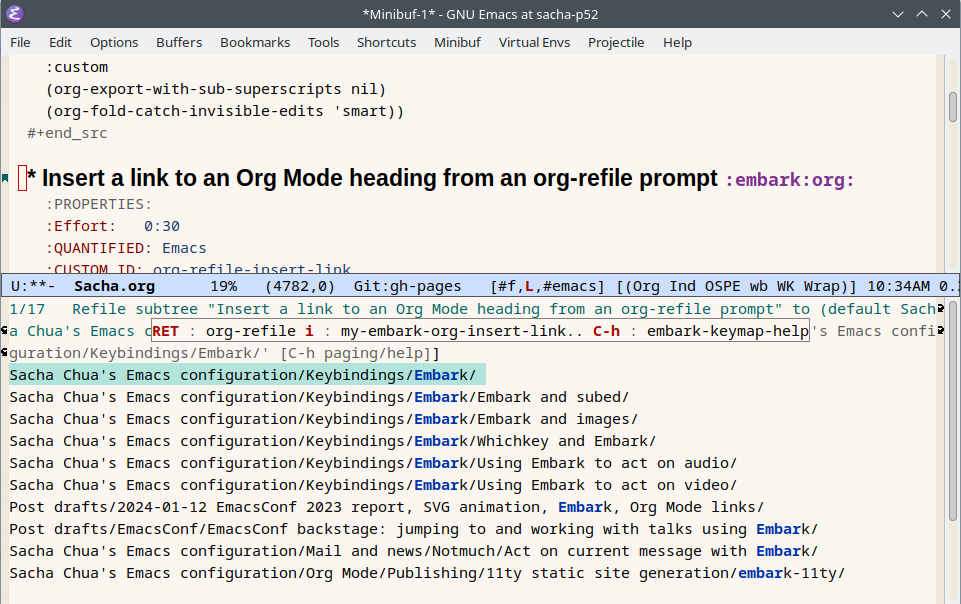Screen dimensions: 961x604
Task: Open the Bookmarks menu
Action: click(x=255, y=42)
